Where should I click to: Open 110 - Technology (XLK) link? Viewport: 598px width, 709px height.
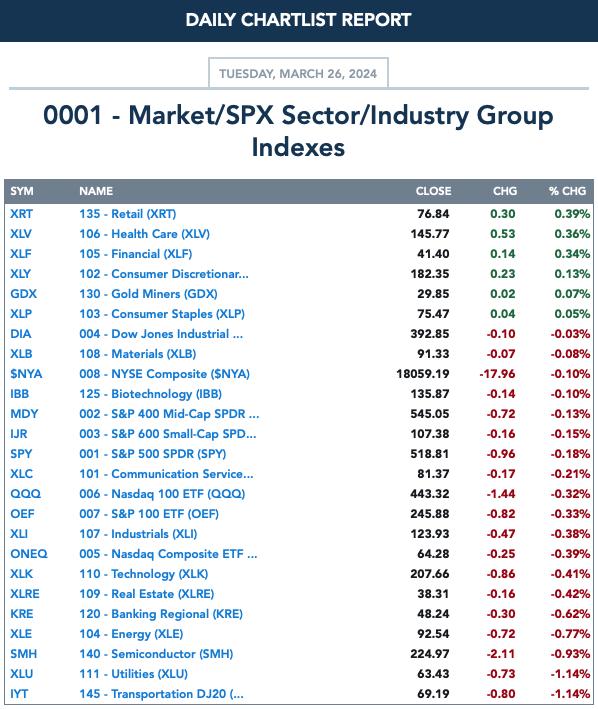pos(144,574)
